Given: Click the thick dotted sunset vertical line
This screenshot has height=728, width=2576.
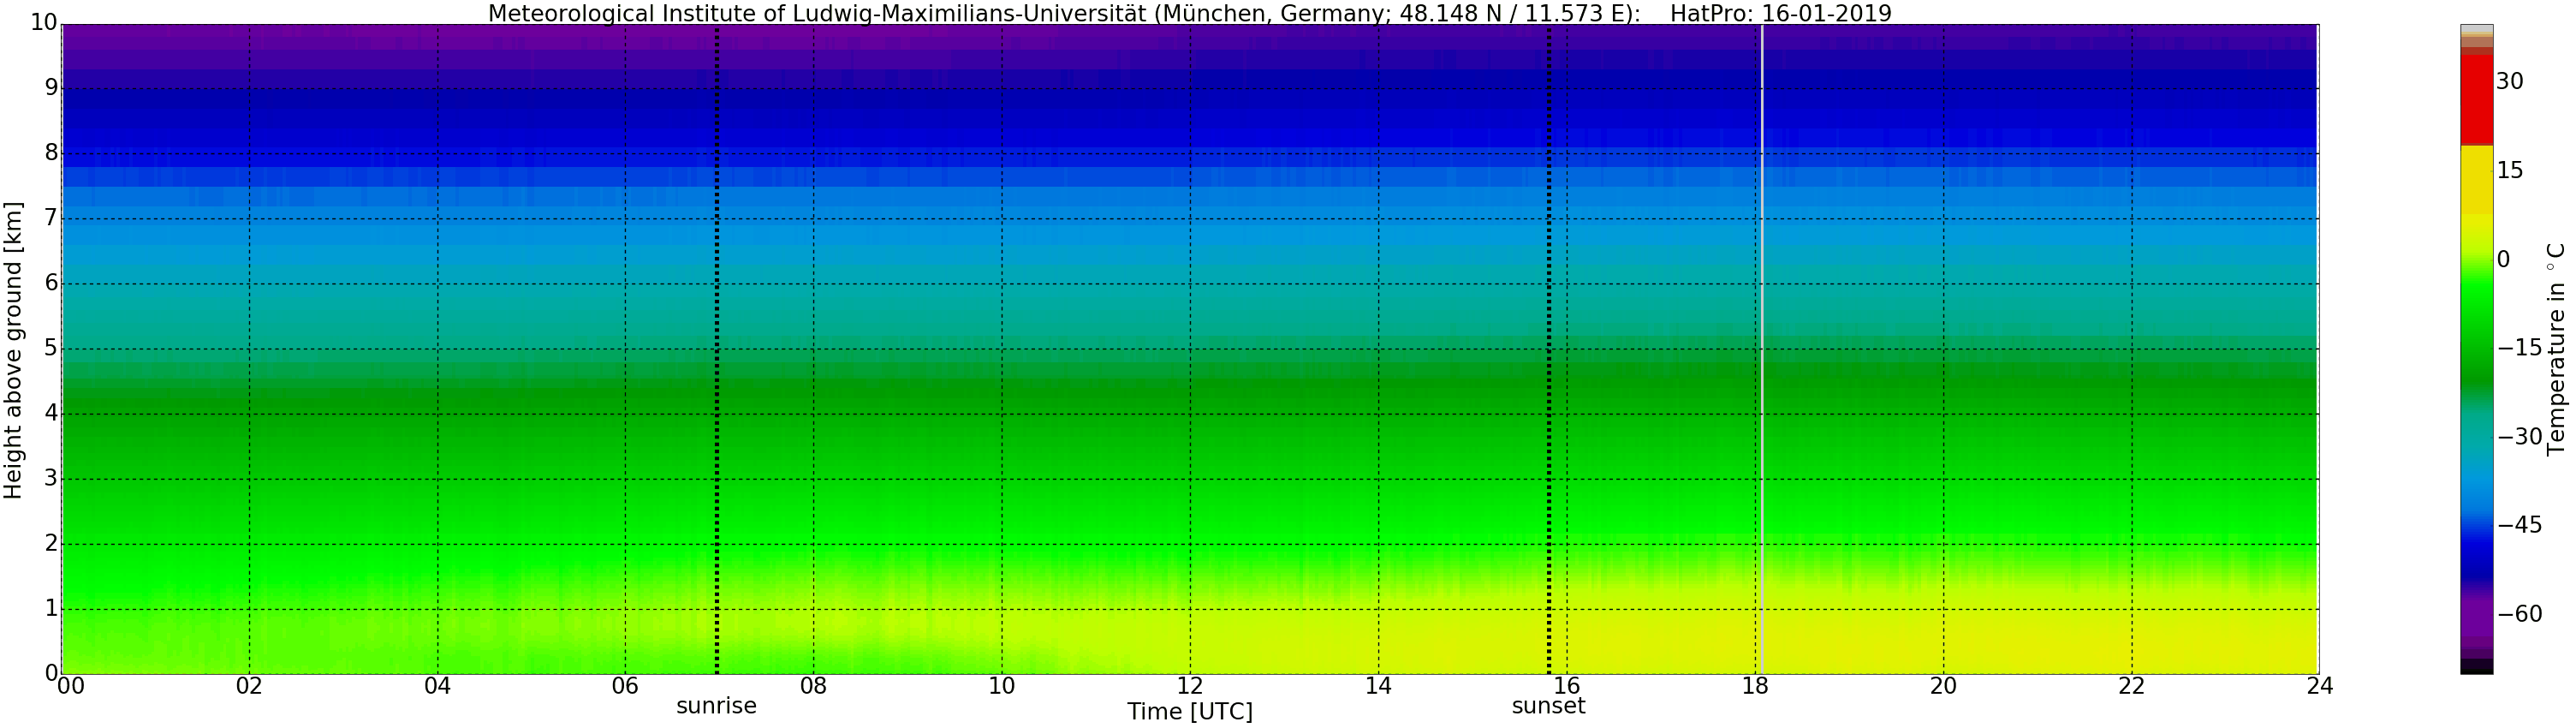Looking at the screenshot, I should point(1549,350).
